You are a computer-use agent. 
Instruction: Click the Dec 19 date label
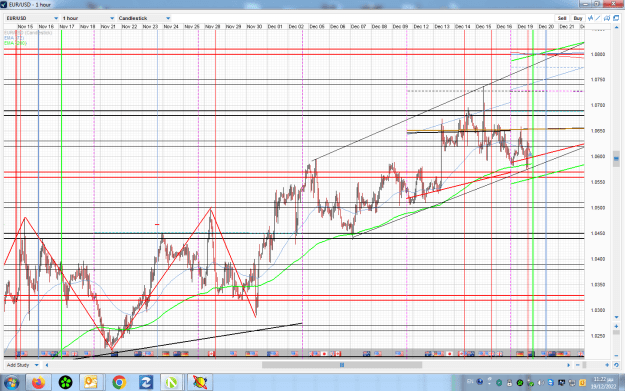click(x=525, y=26)
